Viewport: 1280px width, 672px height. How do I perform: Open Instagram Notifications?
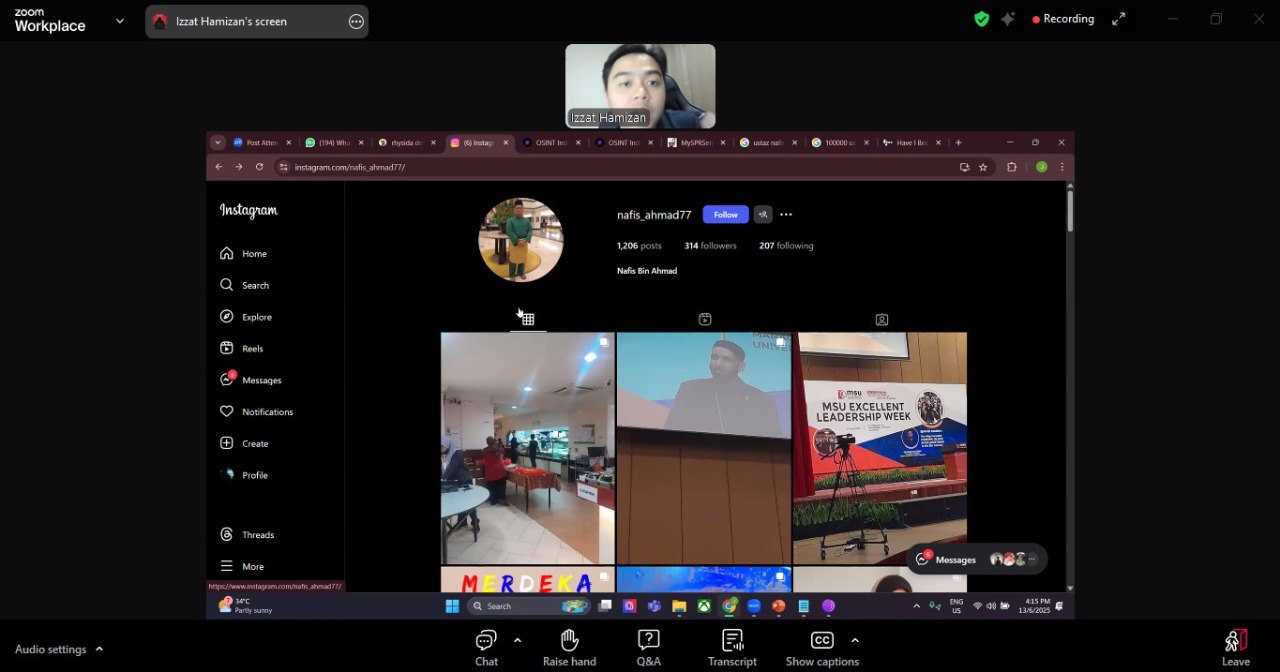256,412
